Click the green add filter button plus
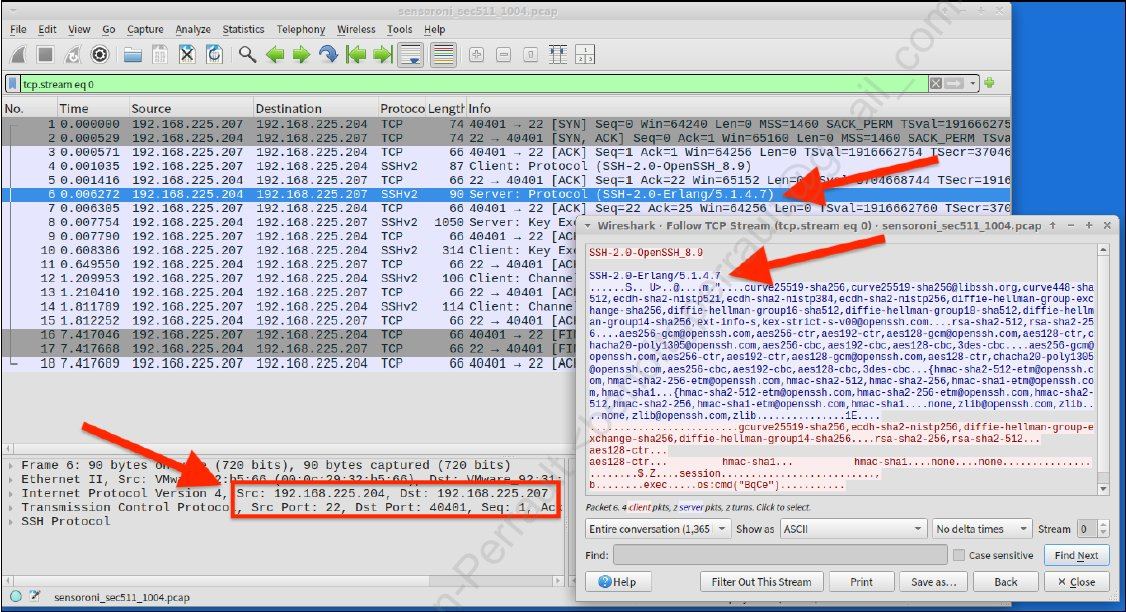 990,83
